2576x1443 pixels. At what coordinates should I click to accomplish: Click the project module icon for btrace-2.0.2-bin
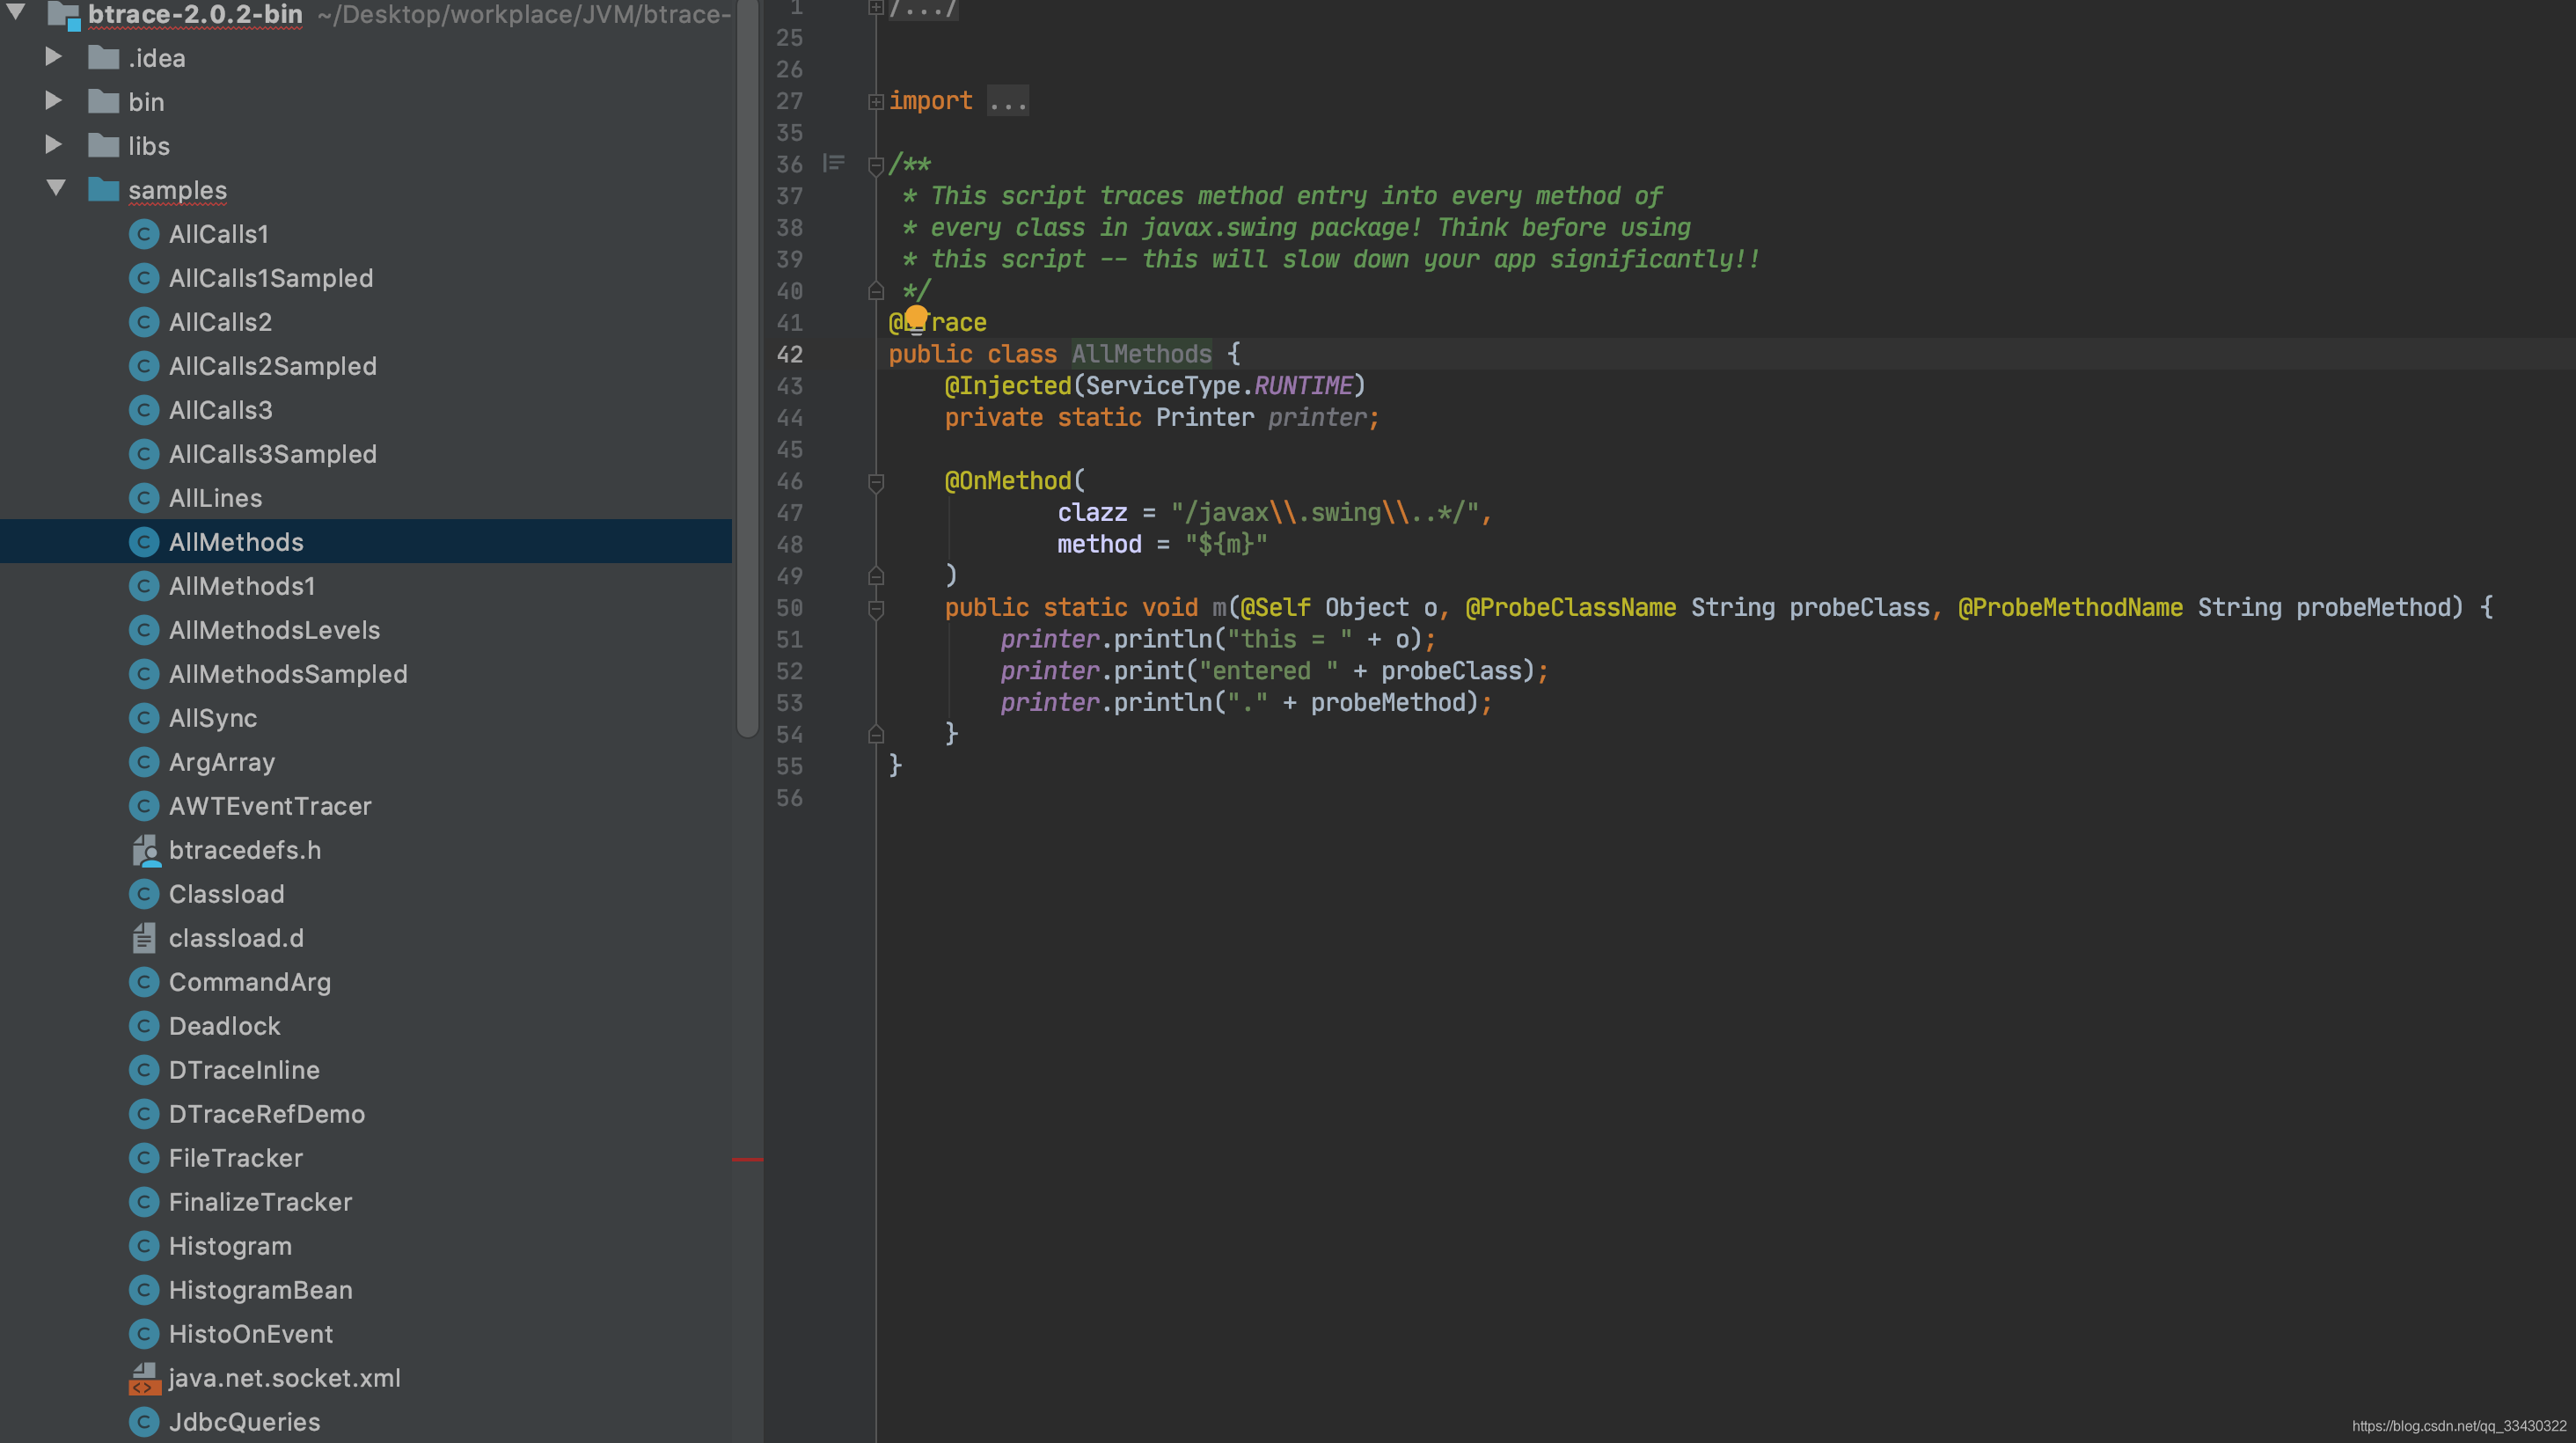64,14
